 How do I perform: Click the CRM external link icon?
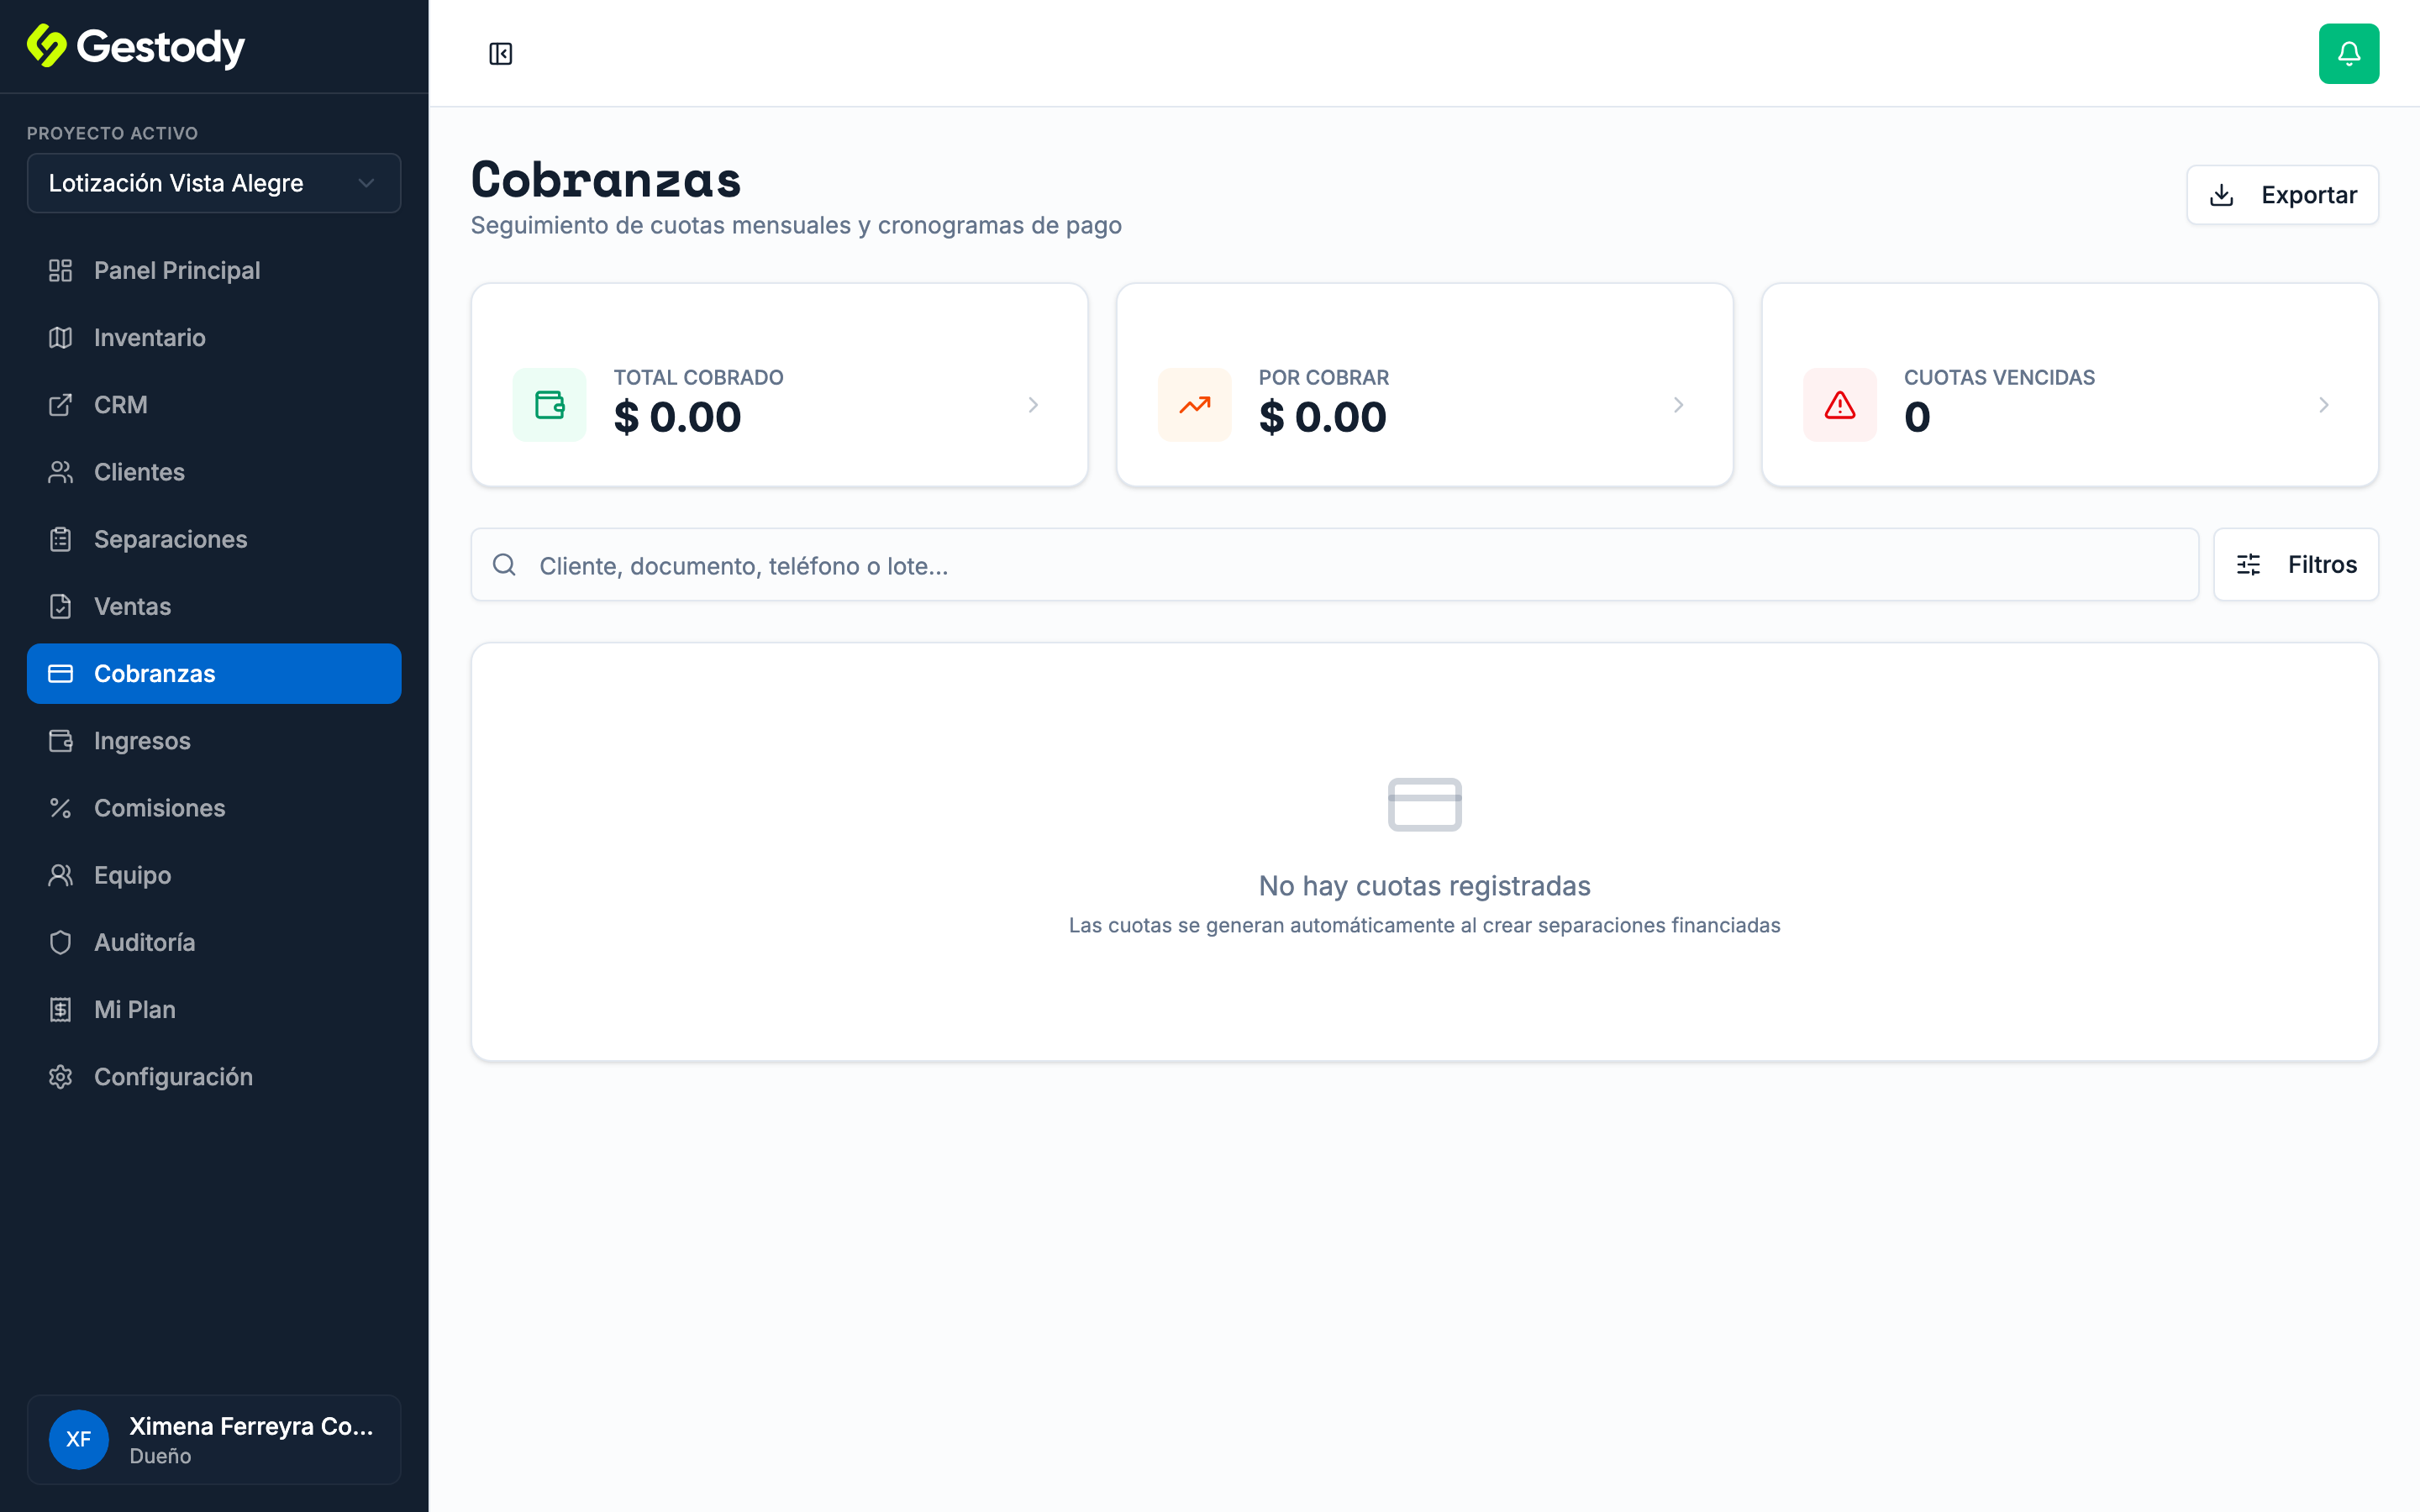coord(60,405)
